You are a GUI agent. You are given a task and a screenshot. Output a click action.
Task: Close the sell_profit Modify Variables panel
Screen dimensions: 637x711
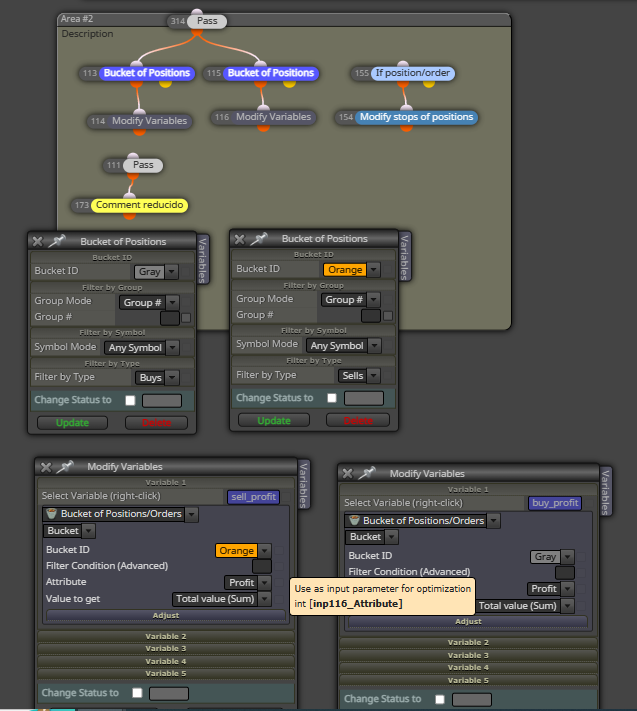[46, 467]
